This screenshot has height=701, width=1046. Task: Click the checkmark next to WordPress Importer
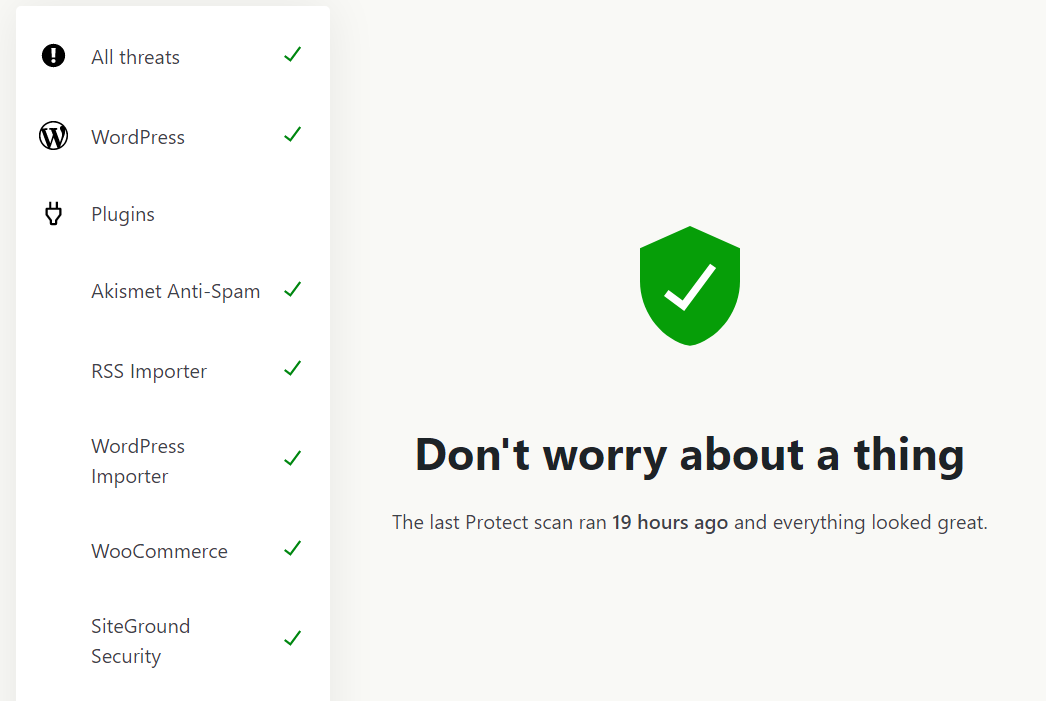(x=292, y=458)
